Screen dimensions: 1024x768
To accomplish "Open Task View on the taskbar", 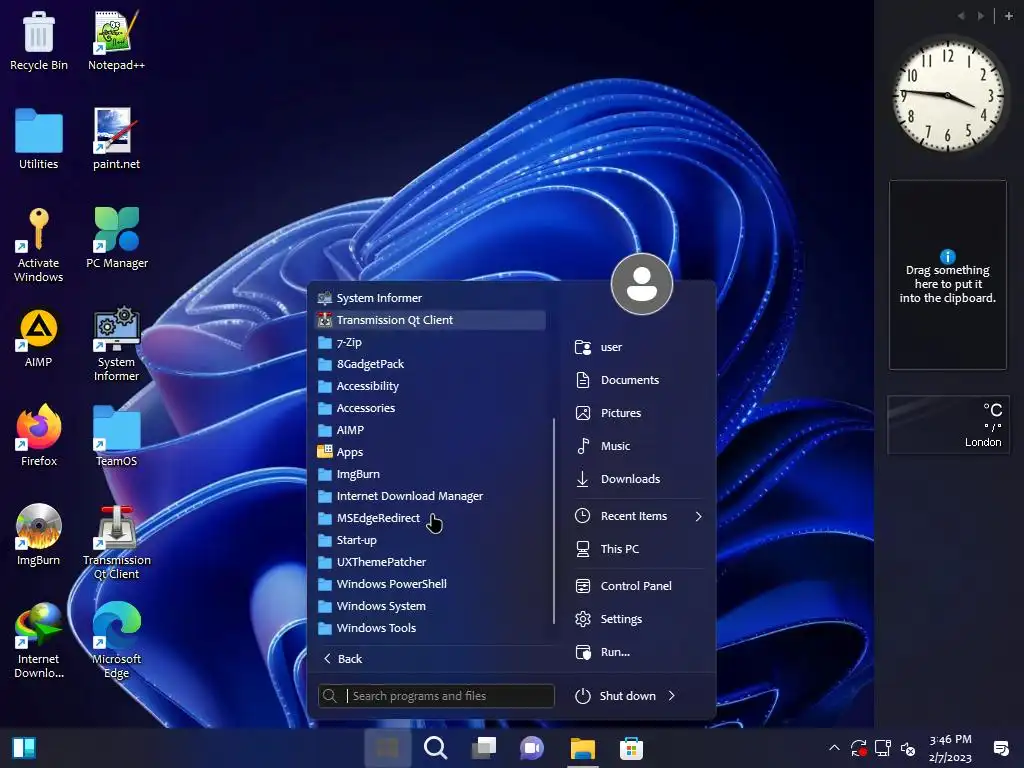I will [484, 748].
